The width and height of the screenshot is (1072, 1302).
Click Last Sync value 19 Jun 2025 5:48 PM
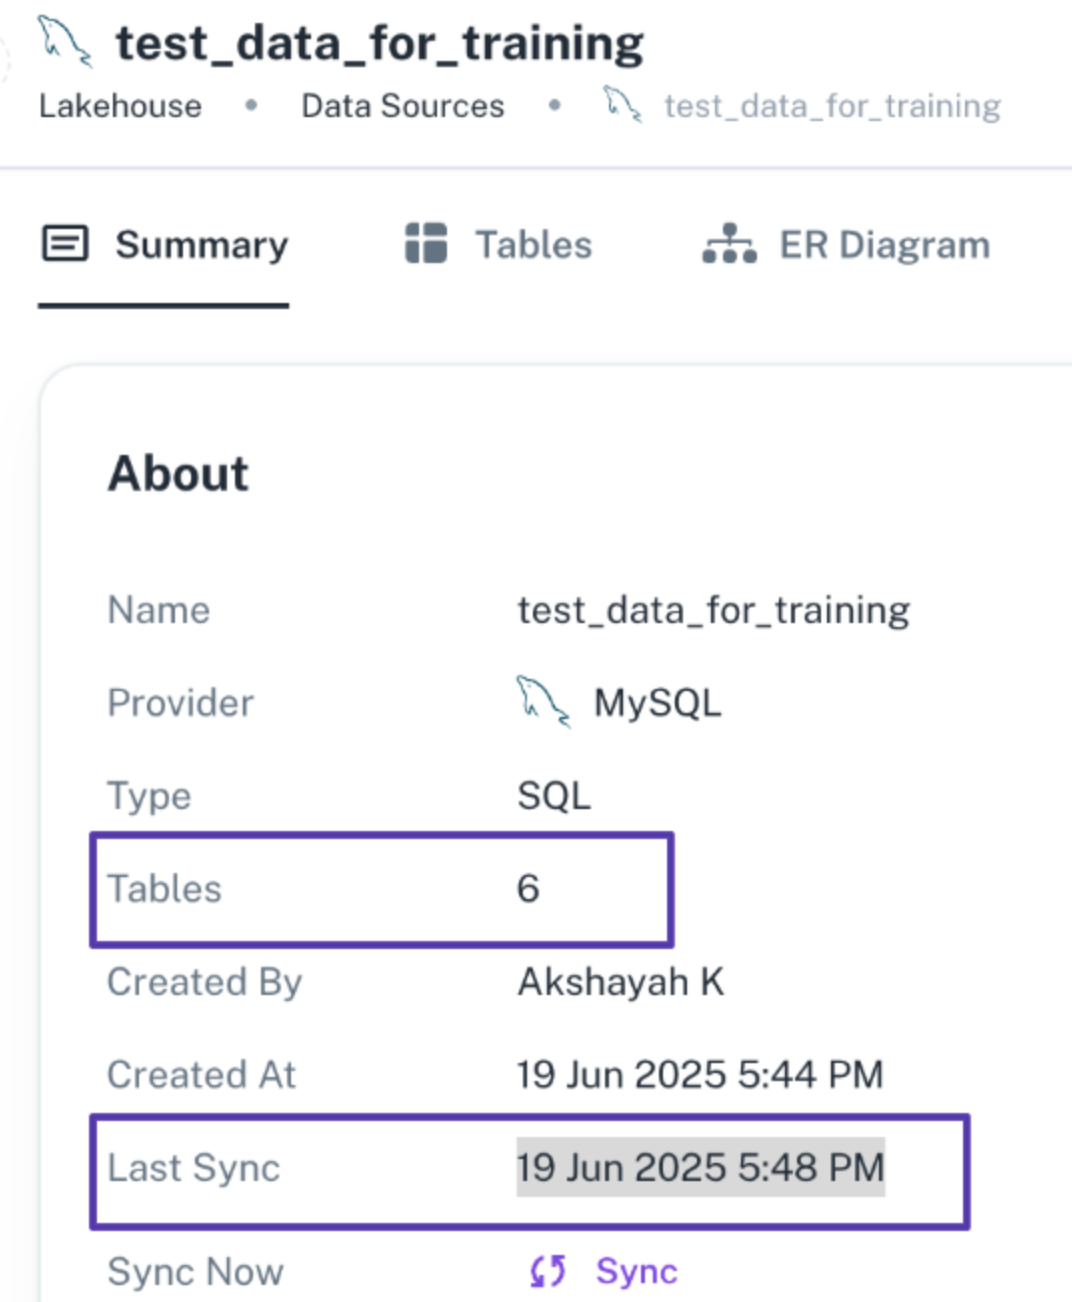tap(700, 1167)
